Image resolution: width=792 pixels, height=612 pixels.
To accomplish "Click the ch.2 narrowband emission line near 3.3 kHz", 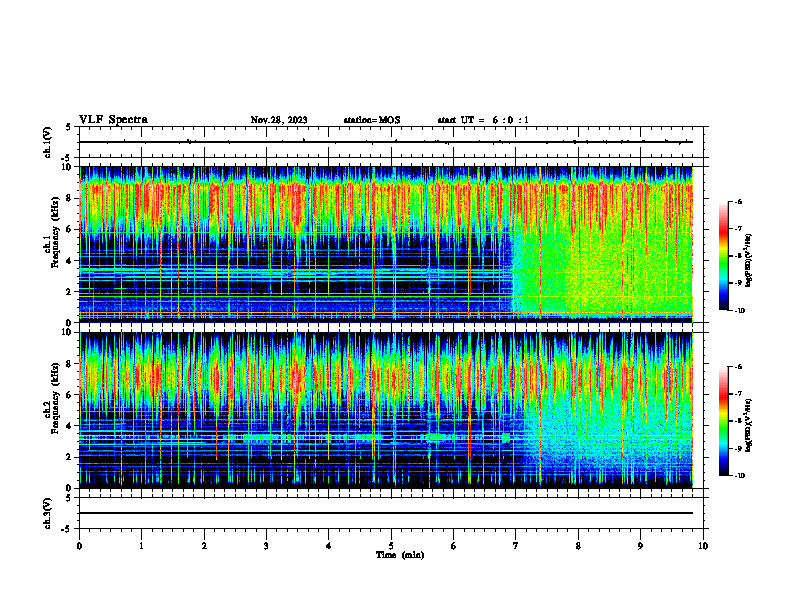I will click(x=386, y=436).
